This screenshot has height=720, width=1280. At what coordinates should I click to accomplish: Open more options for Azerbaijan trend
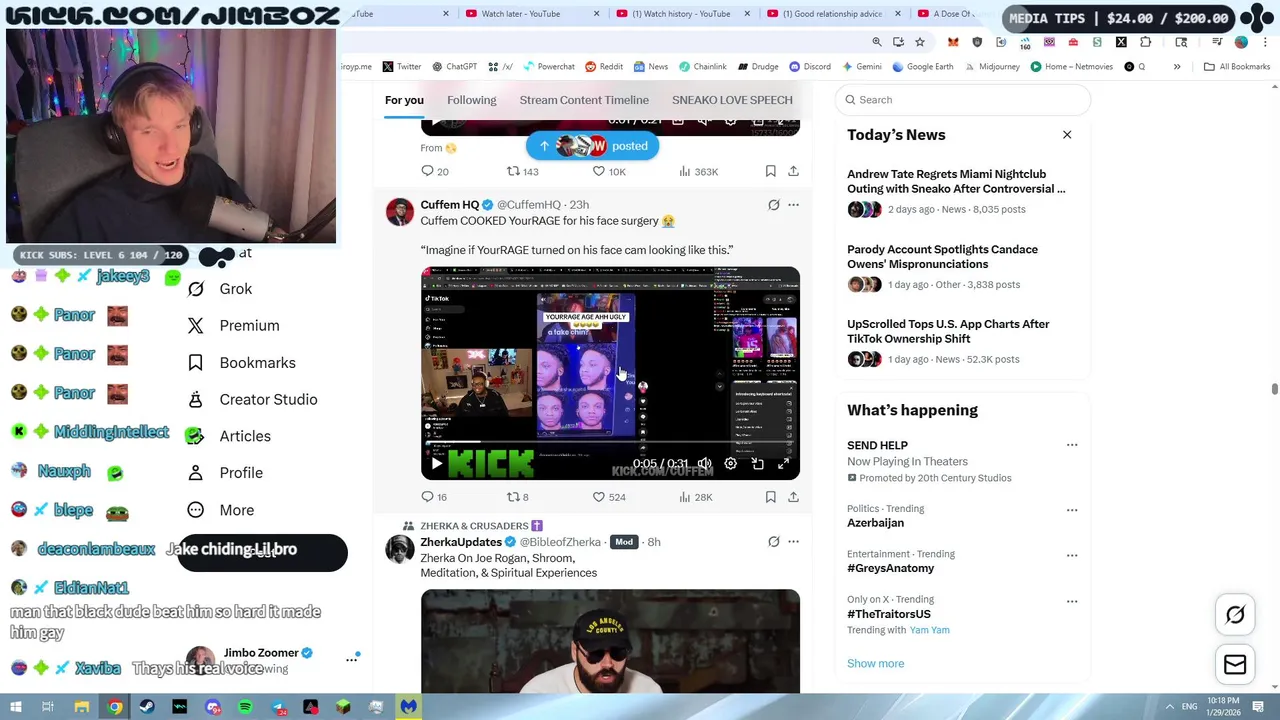pyautogui.click(x=1072, y=510)
